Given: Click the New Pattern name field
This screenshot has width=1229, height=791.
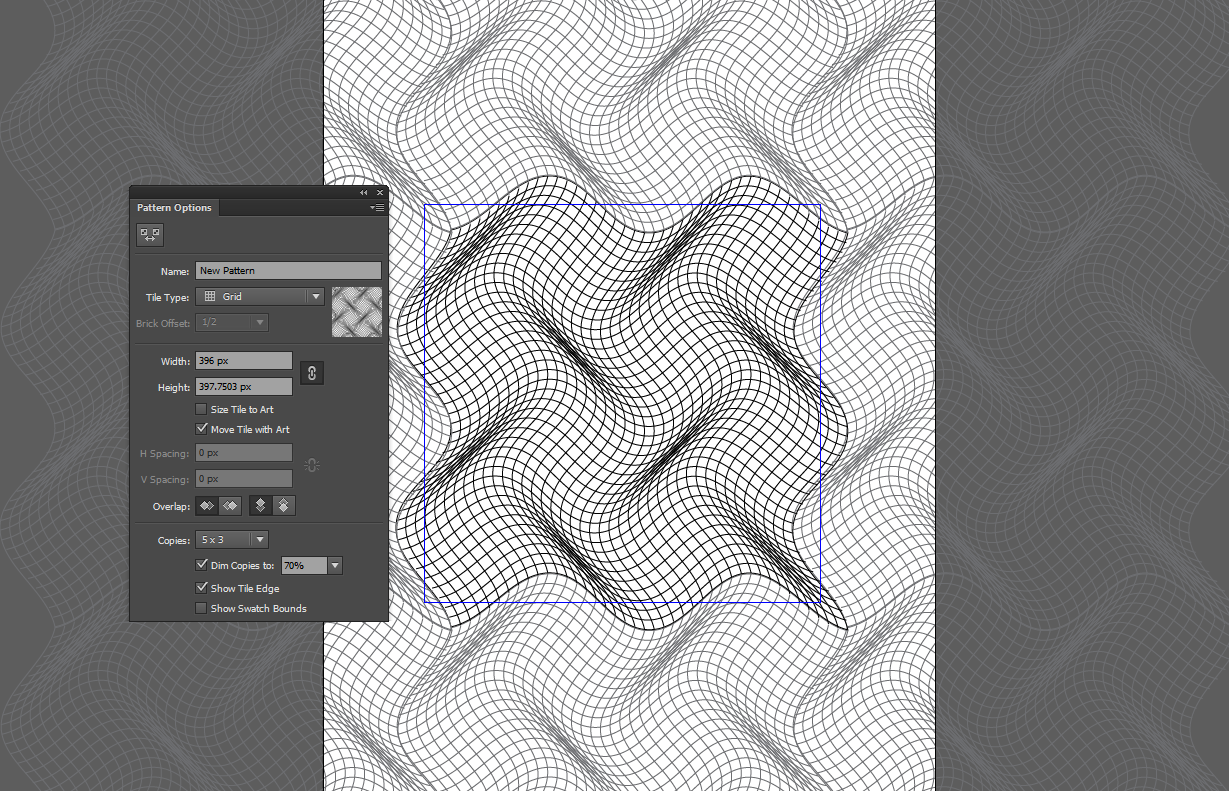Looking at the screenshot, I should [288, 270].
